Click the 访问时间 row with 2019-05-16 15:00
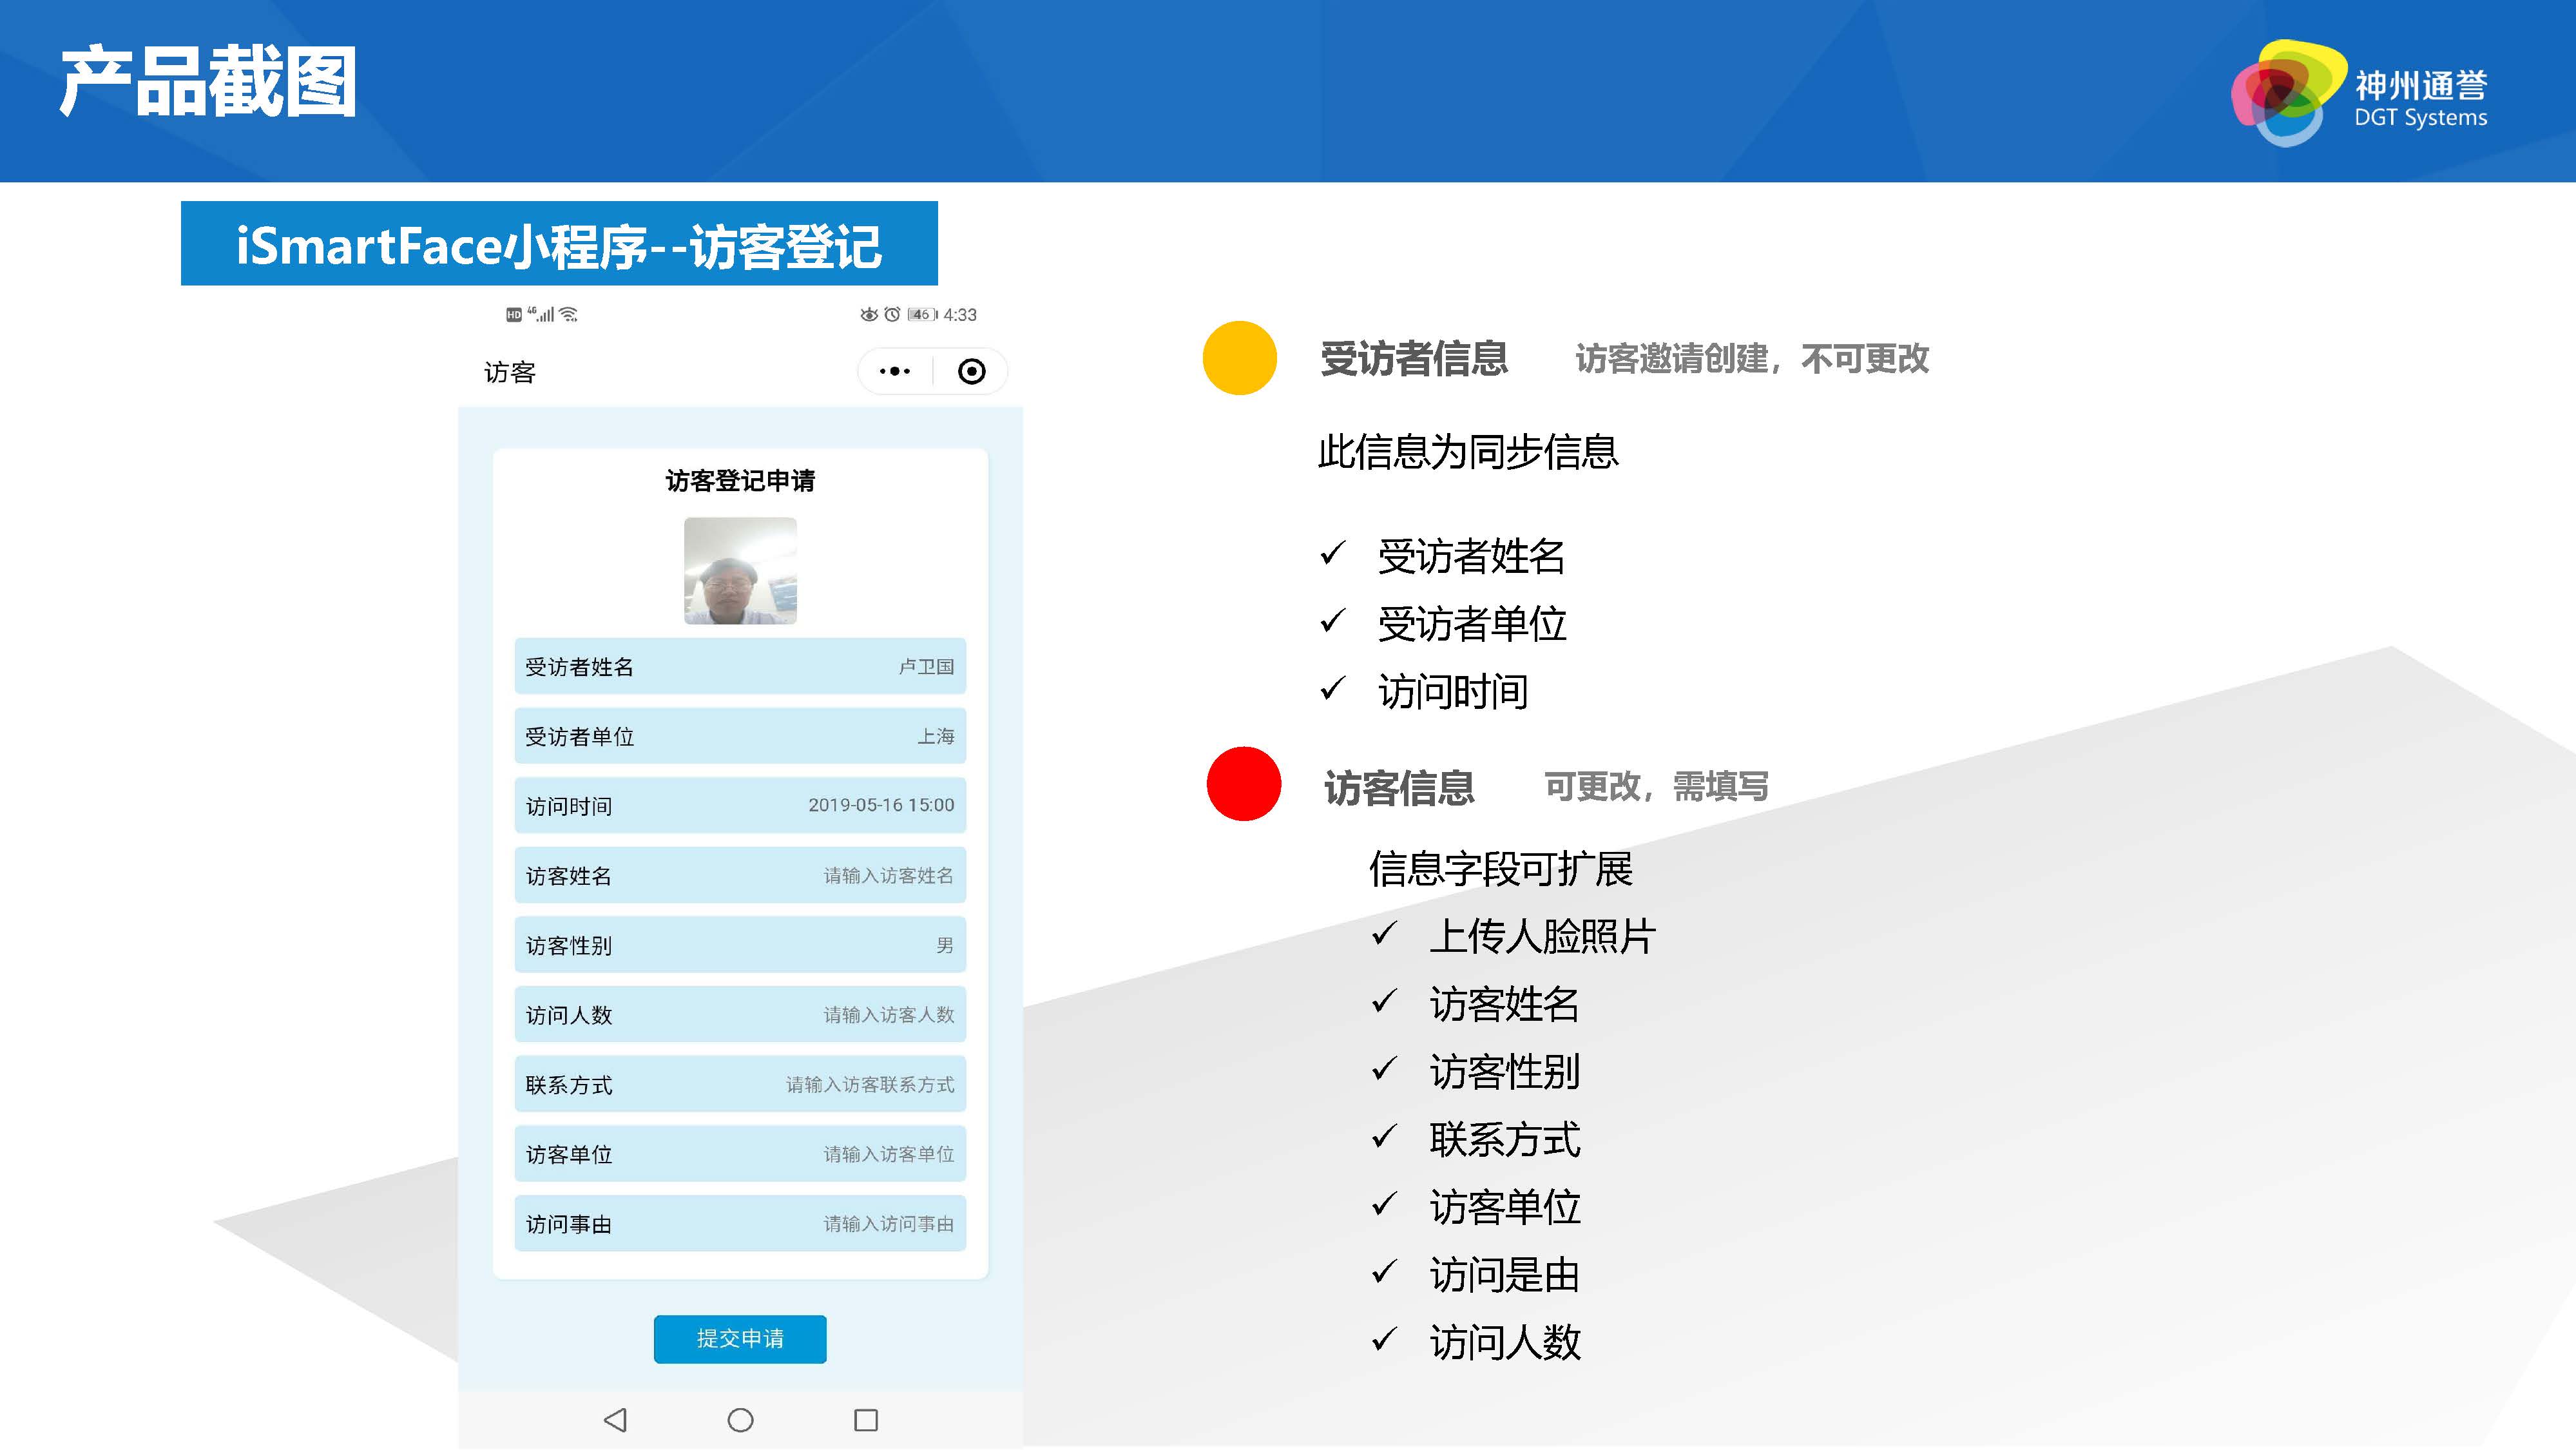This screenshot has width=2576, height=1450. tap(740, 805)
